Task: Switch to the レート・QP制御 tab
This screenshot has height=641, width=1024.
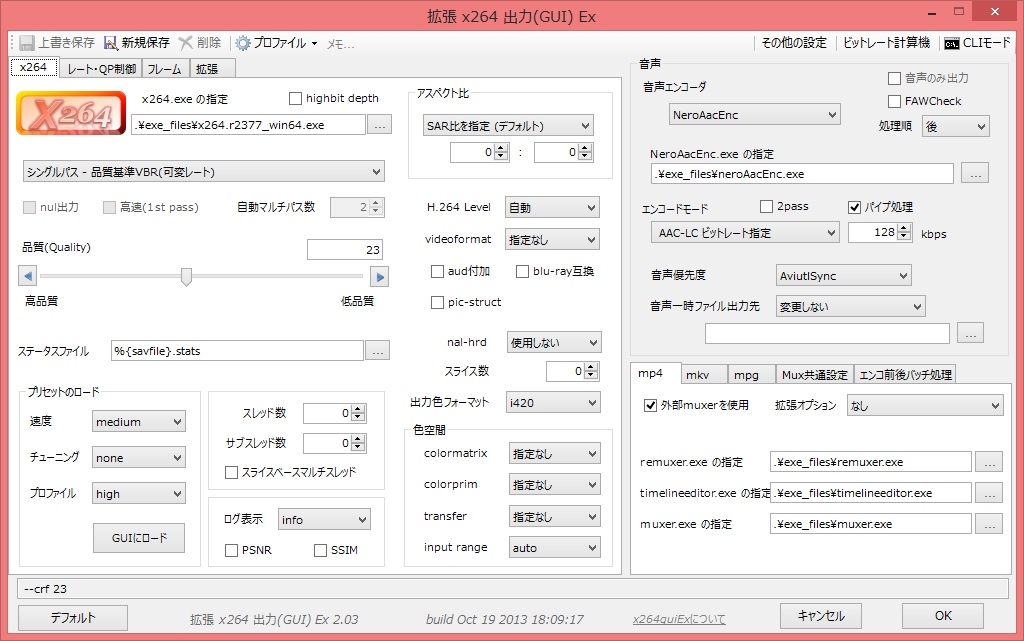Action: point(101,69)
